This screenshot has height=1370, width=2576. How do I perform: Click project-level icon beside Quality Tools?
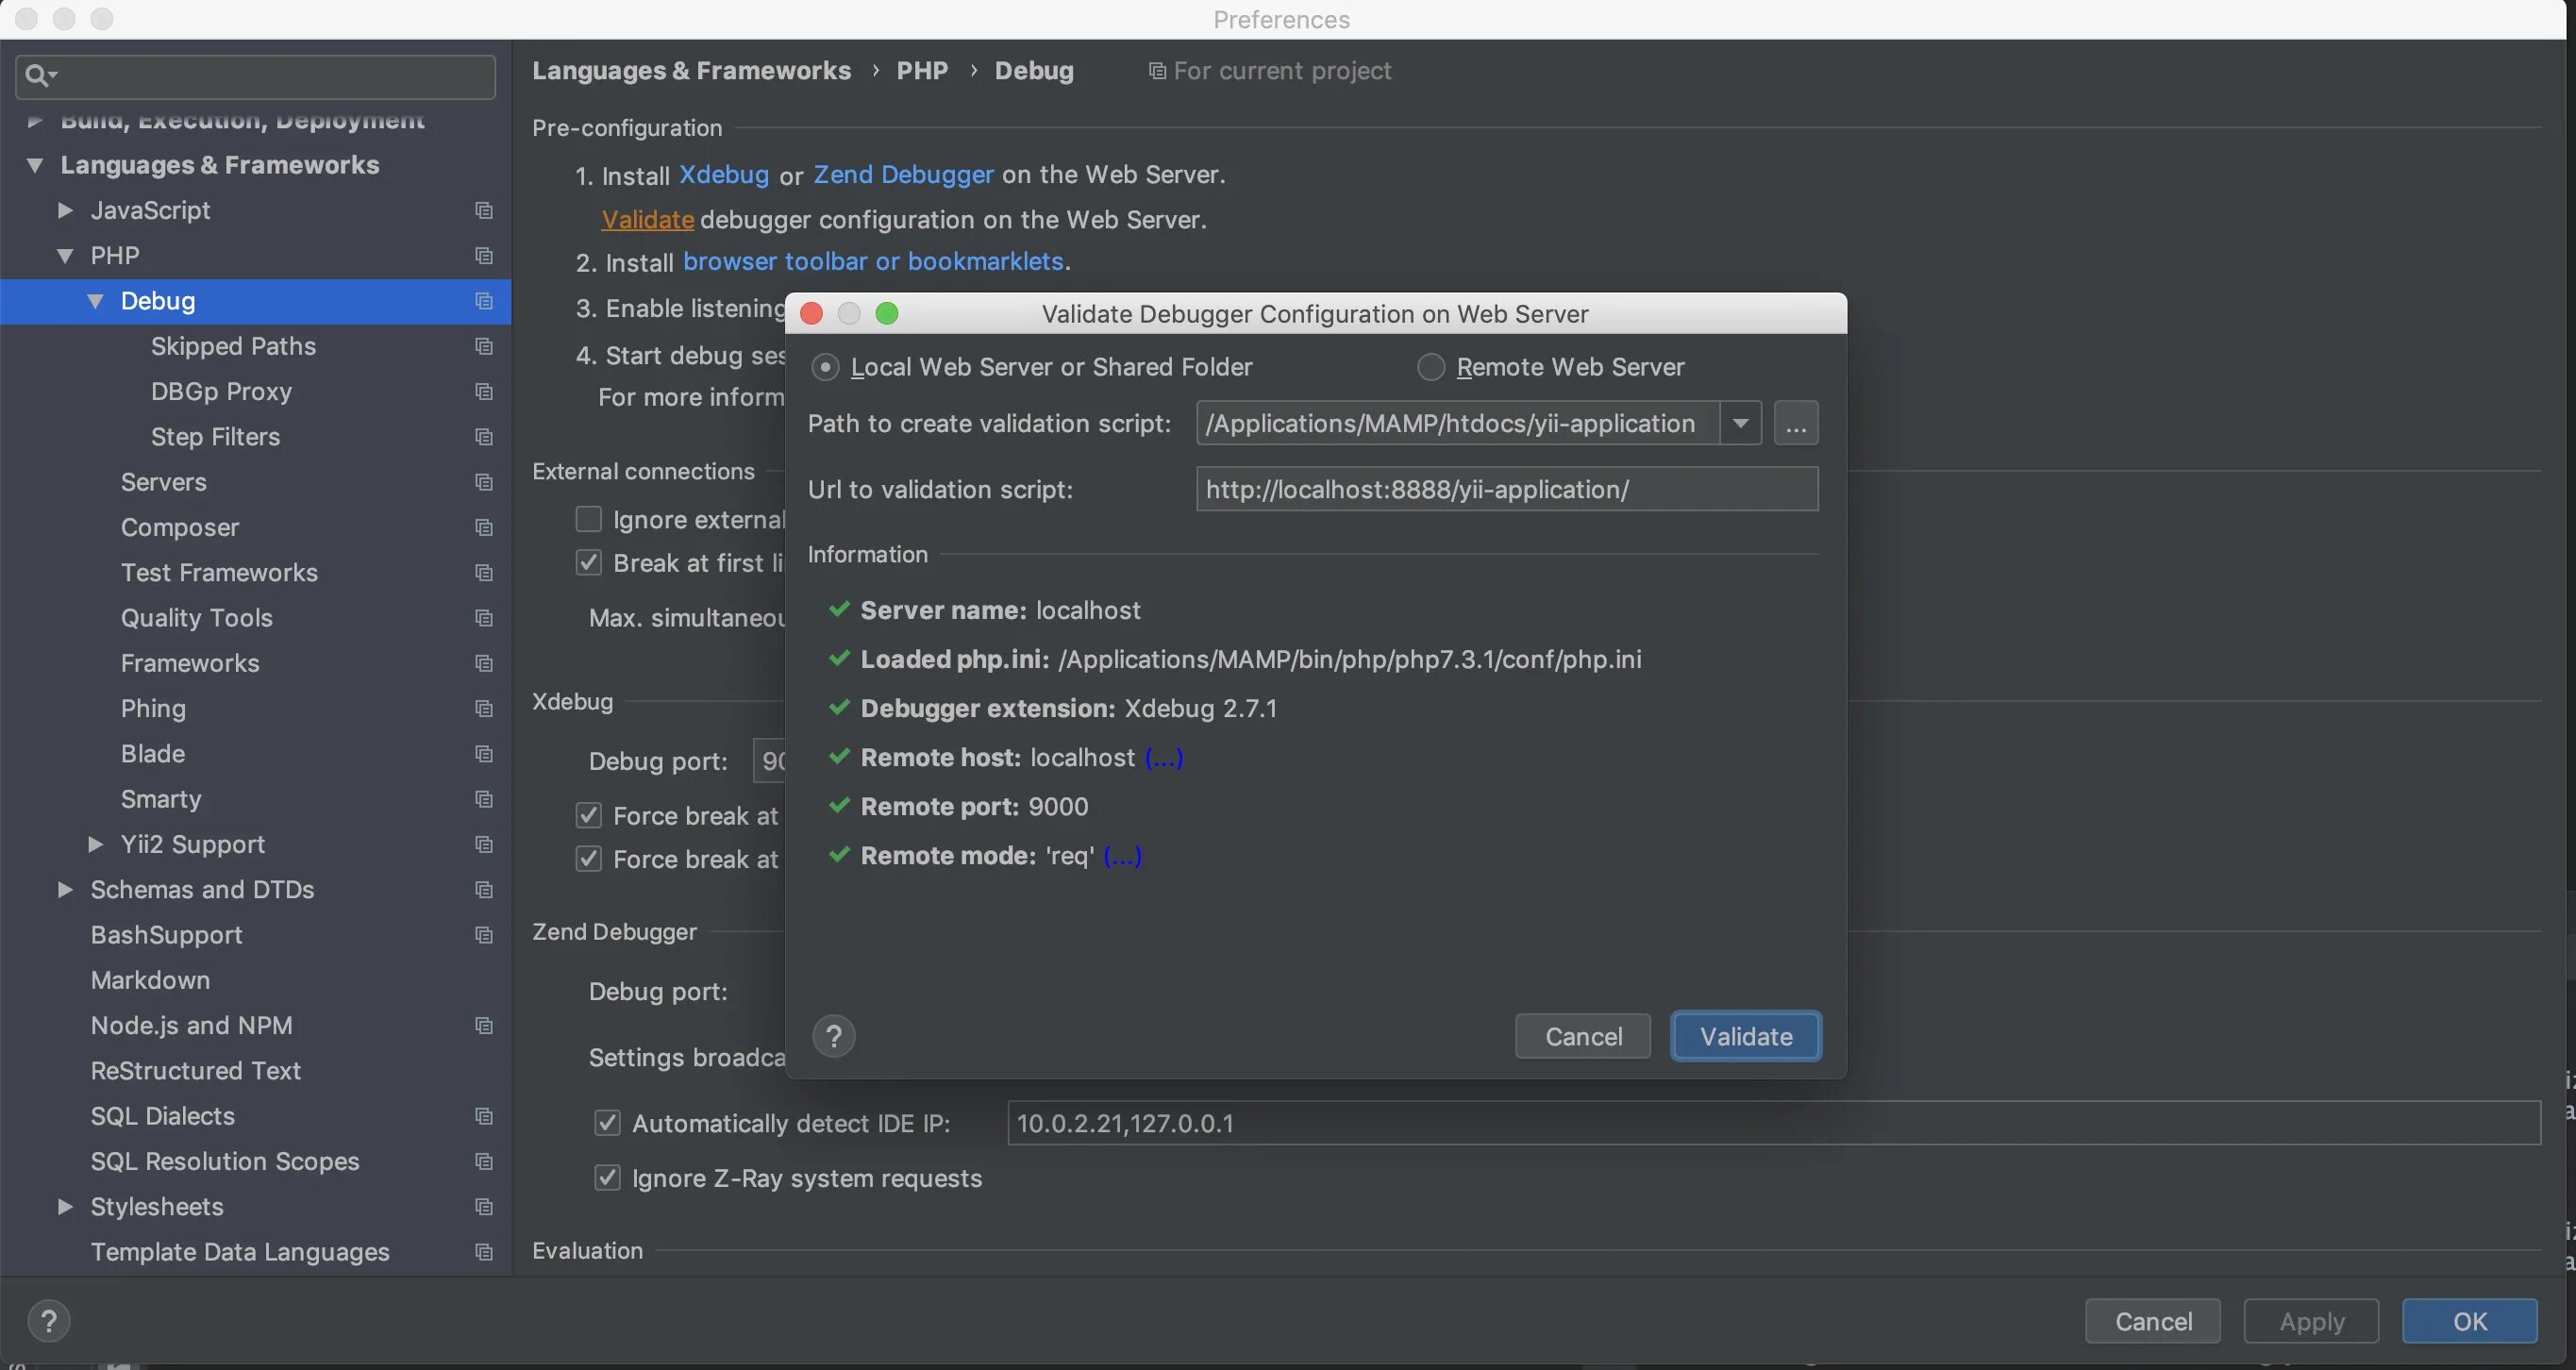click(x=484, y=618)
